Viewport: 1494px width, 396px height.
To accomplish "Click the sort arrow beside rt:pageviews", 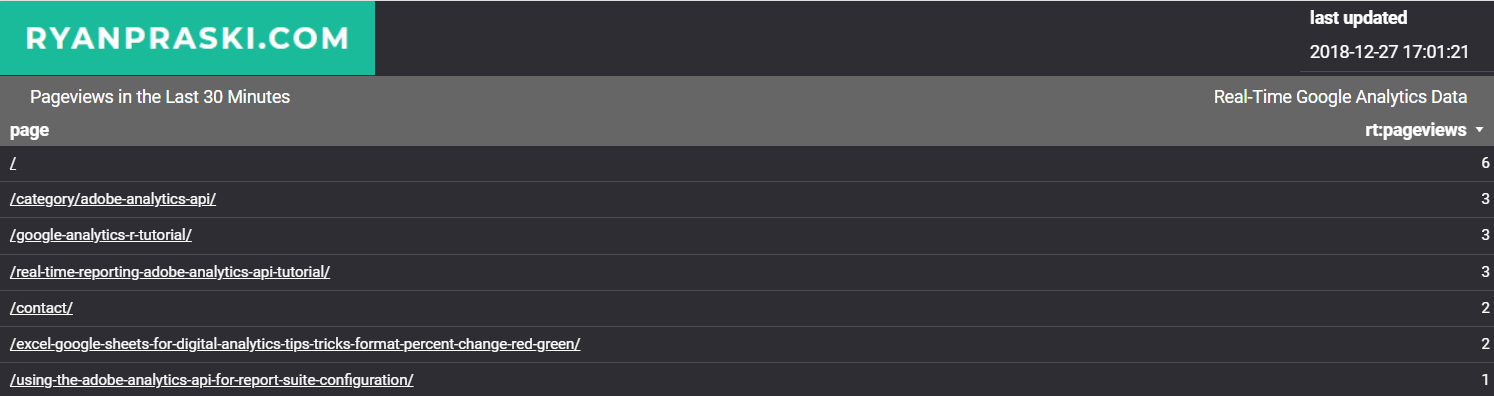I will click(1479, 131).
